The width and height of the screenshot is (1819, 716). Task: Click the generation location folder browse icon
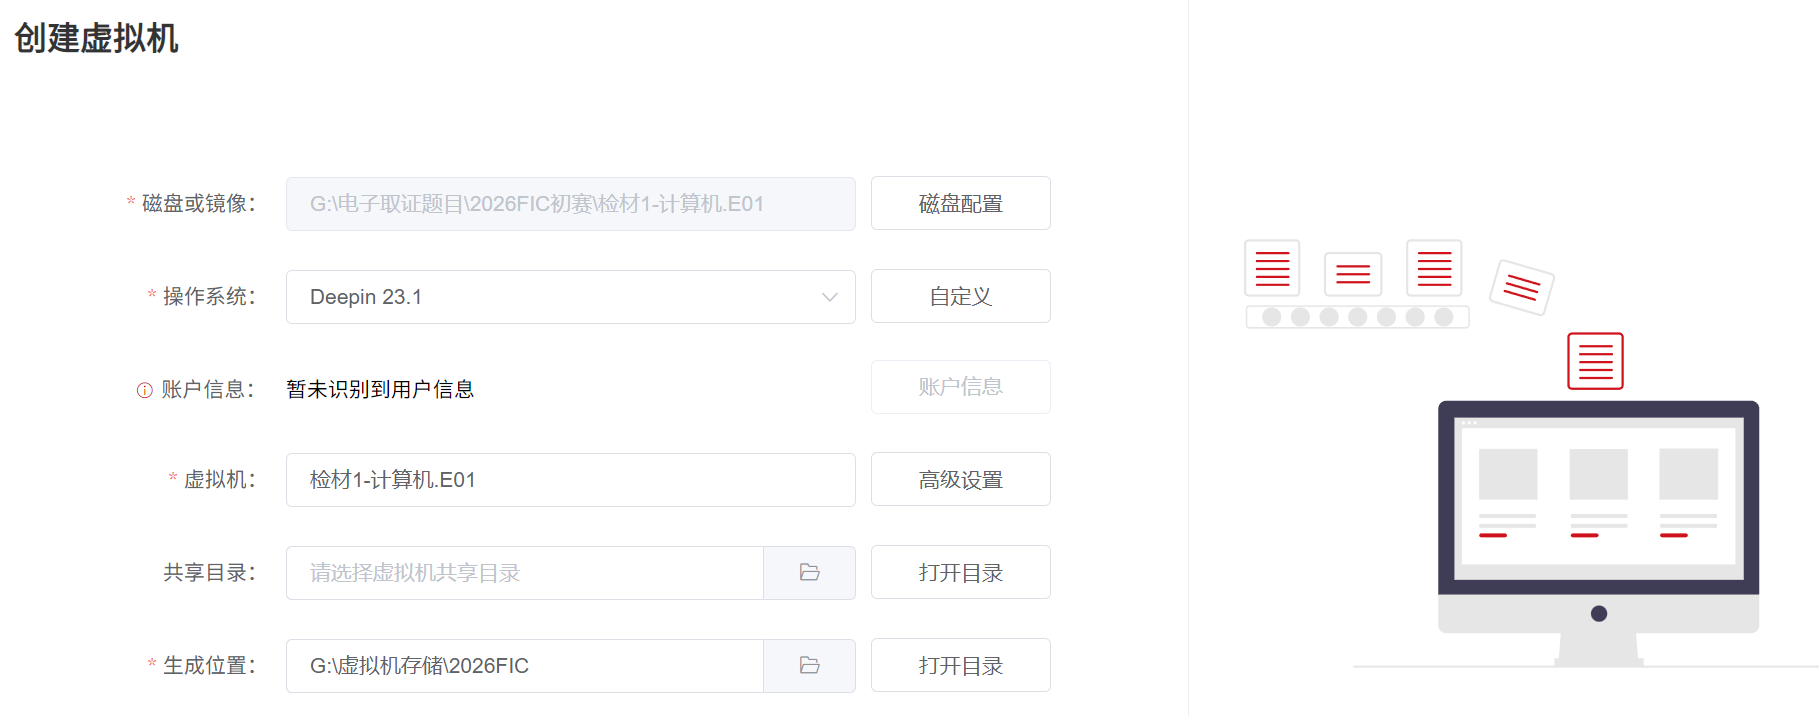(809, 666)
